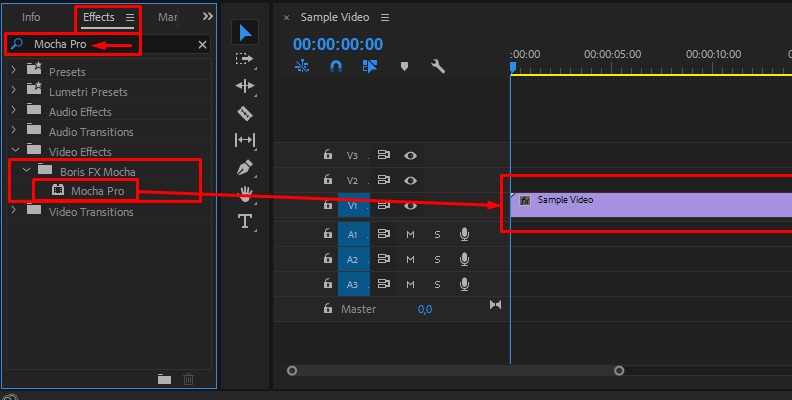
Task: Expand the Lumetri Presets folder
Action: coord(14,90)
